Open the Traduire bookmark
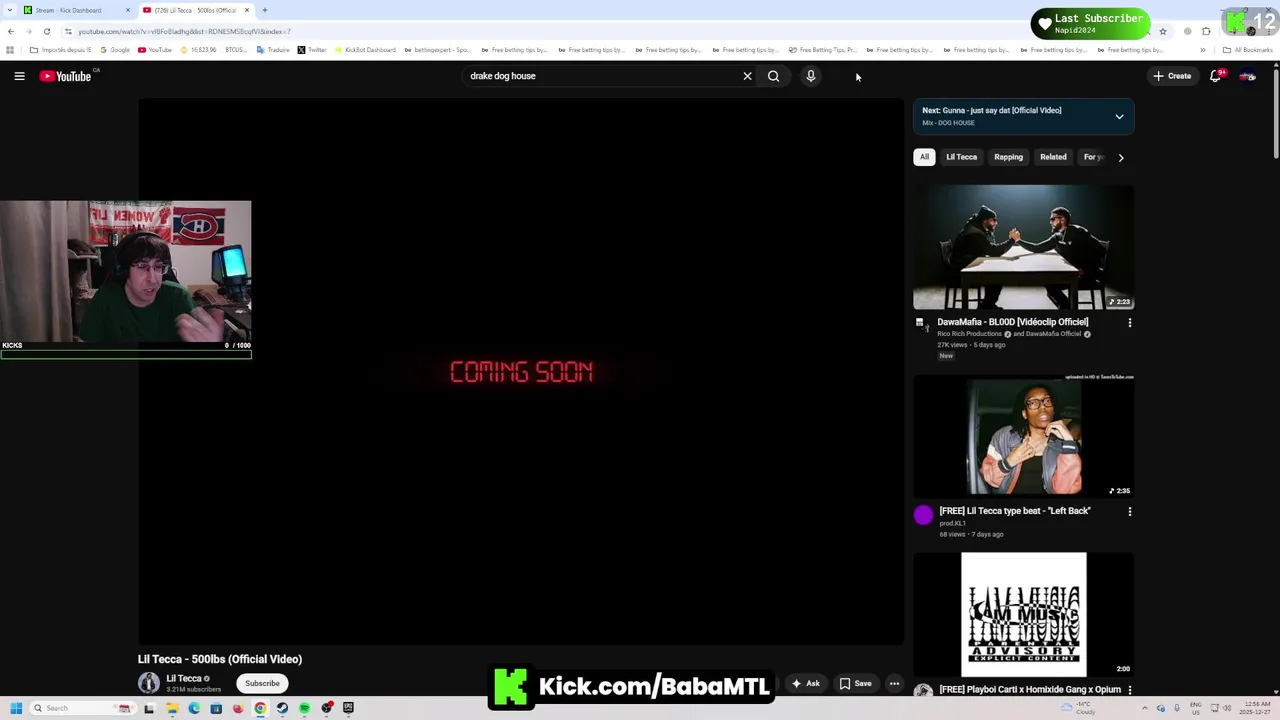The image size is (1280, 720). coord(273,50)
